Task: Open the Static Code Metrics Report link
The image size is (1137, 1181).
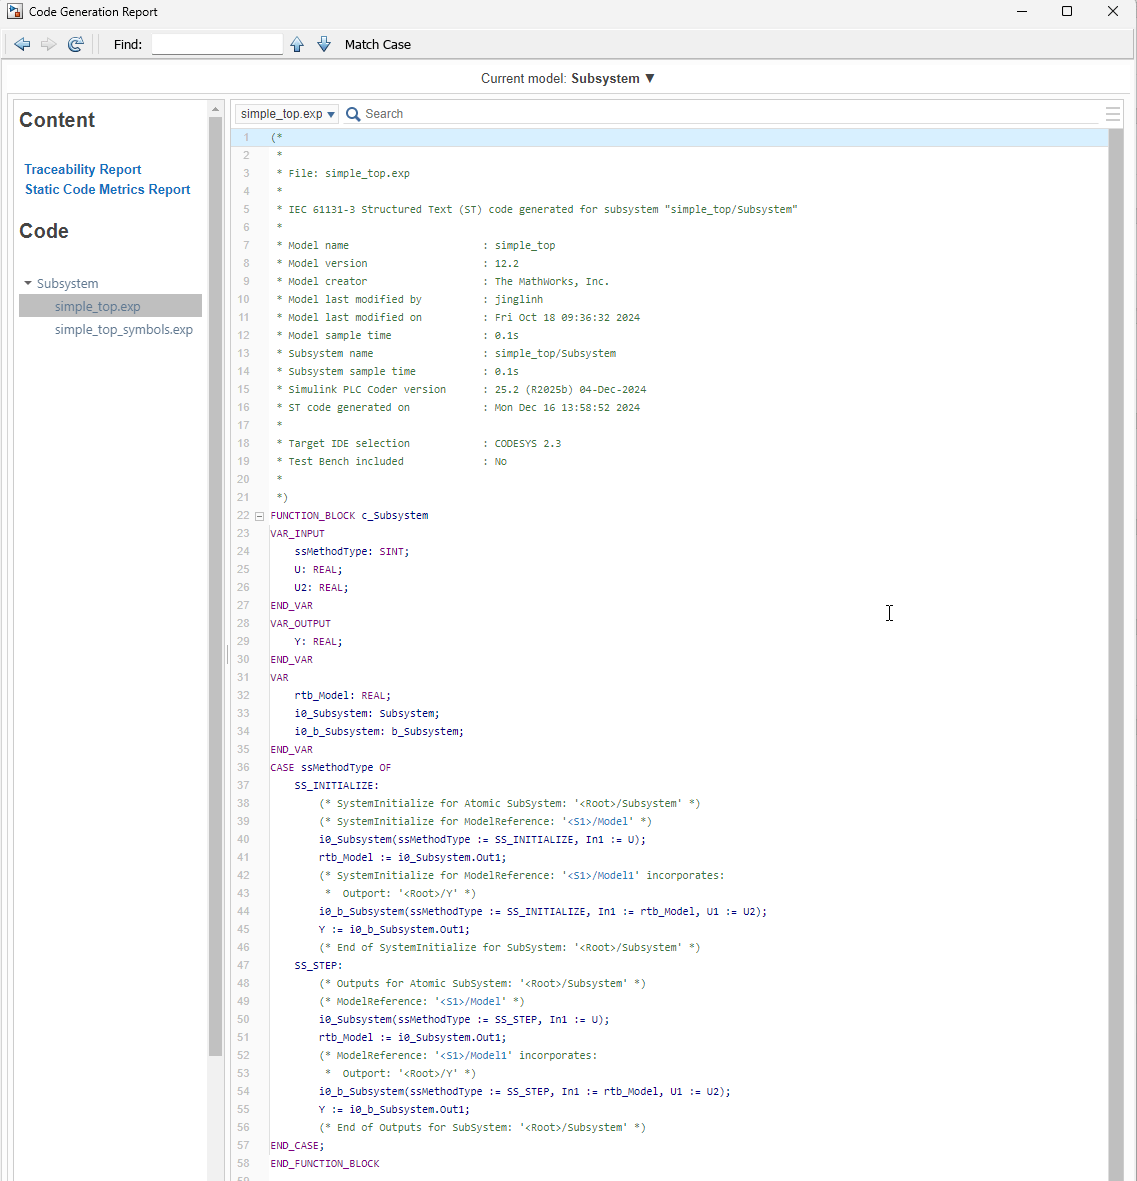Action: coord(107,189)
